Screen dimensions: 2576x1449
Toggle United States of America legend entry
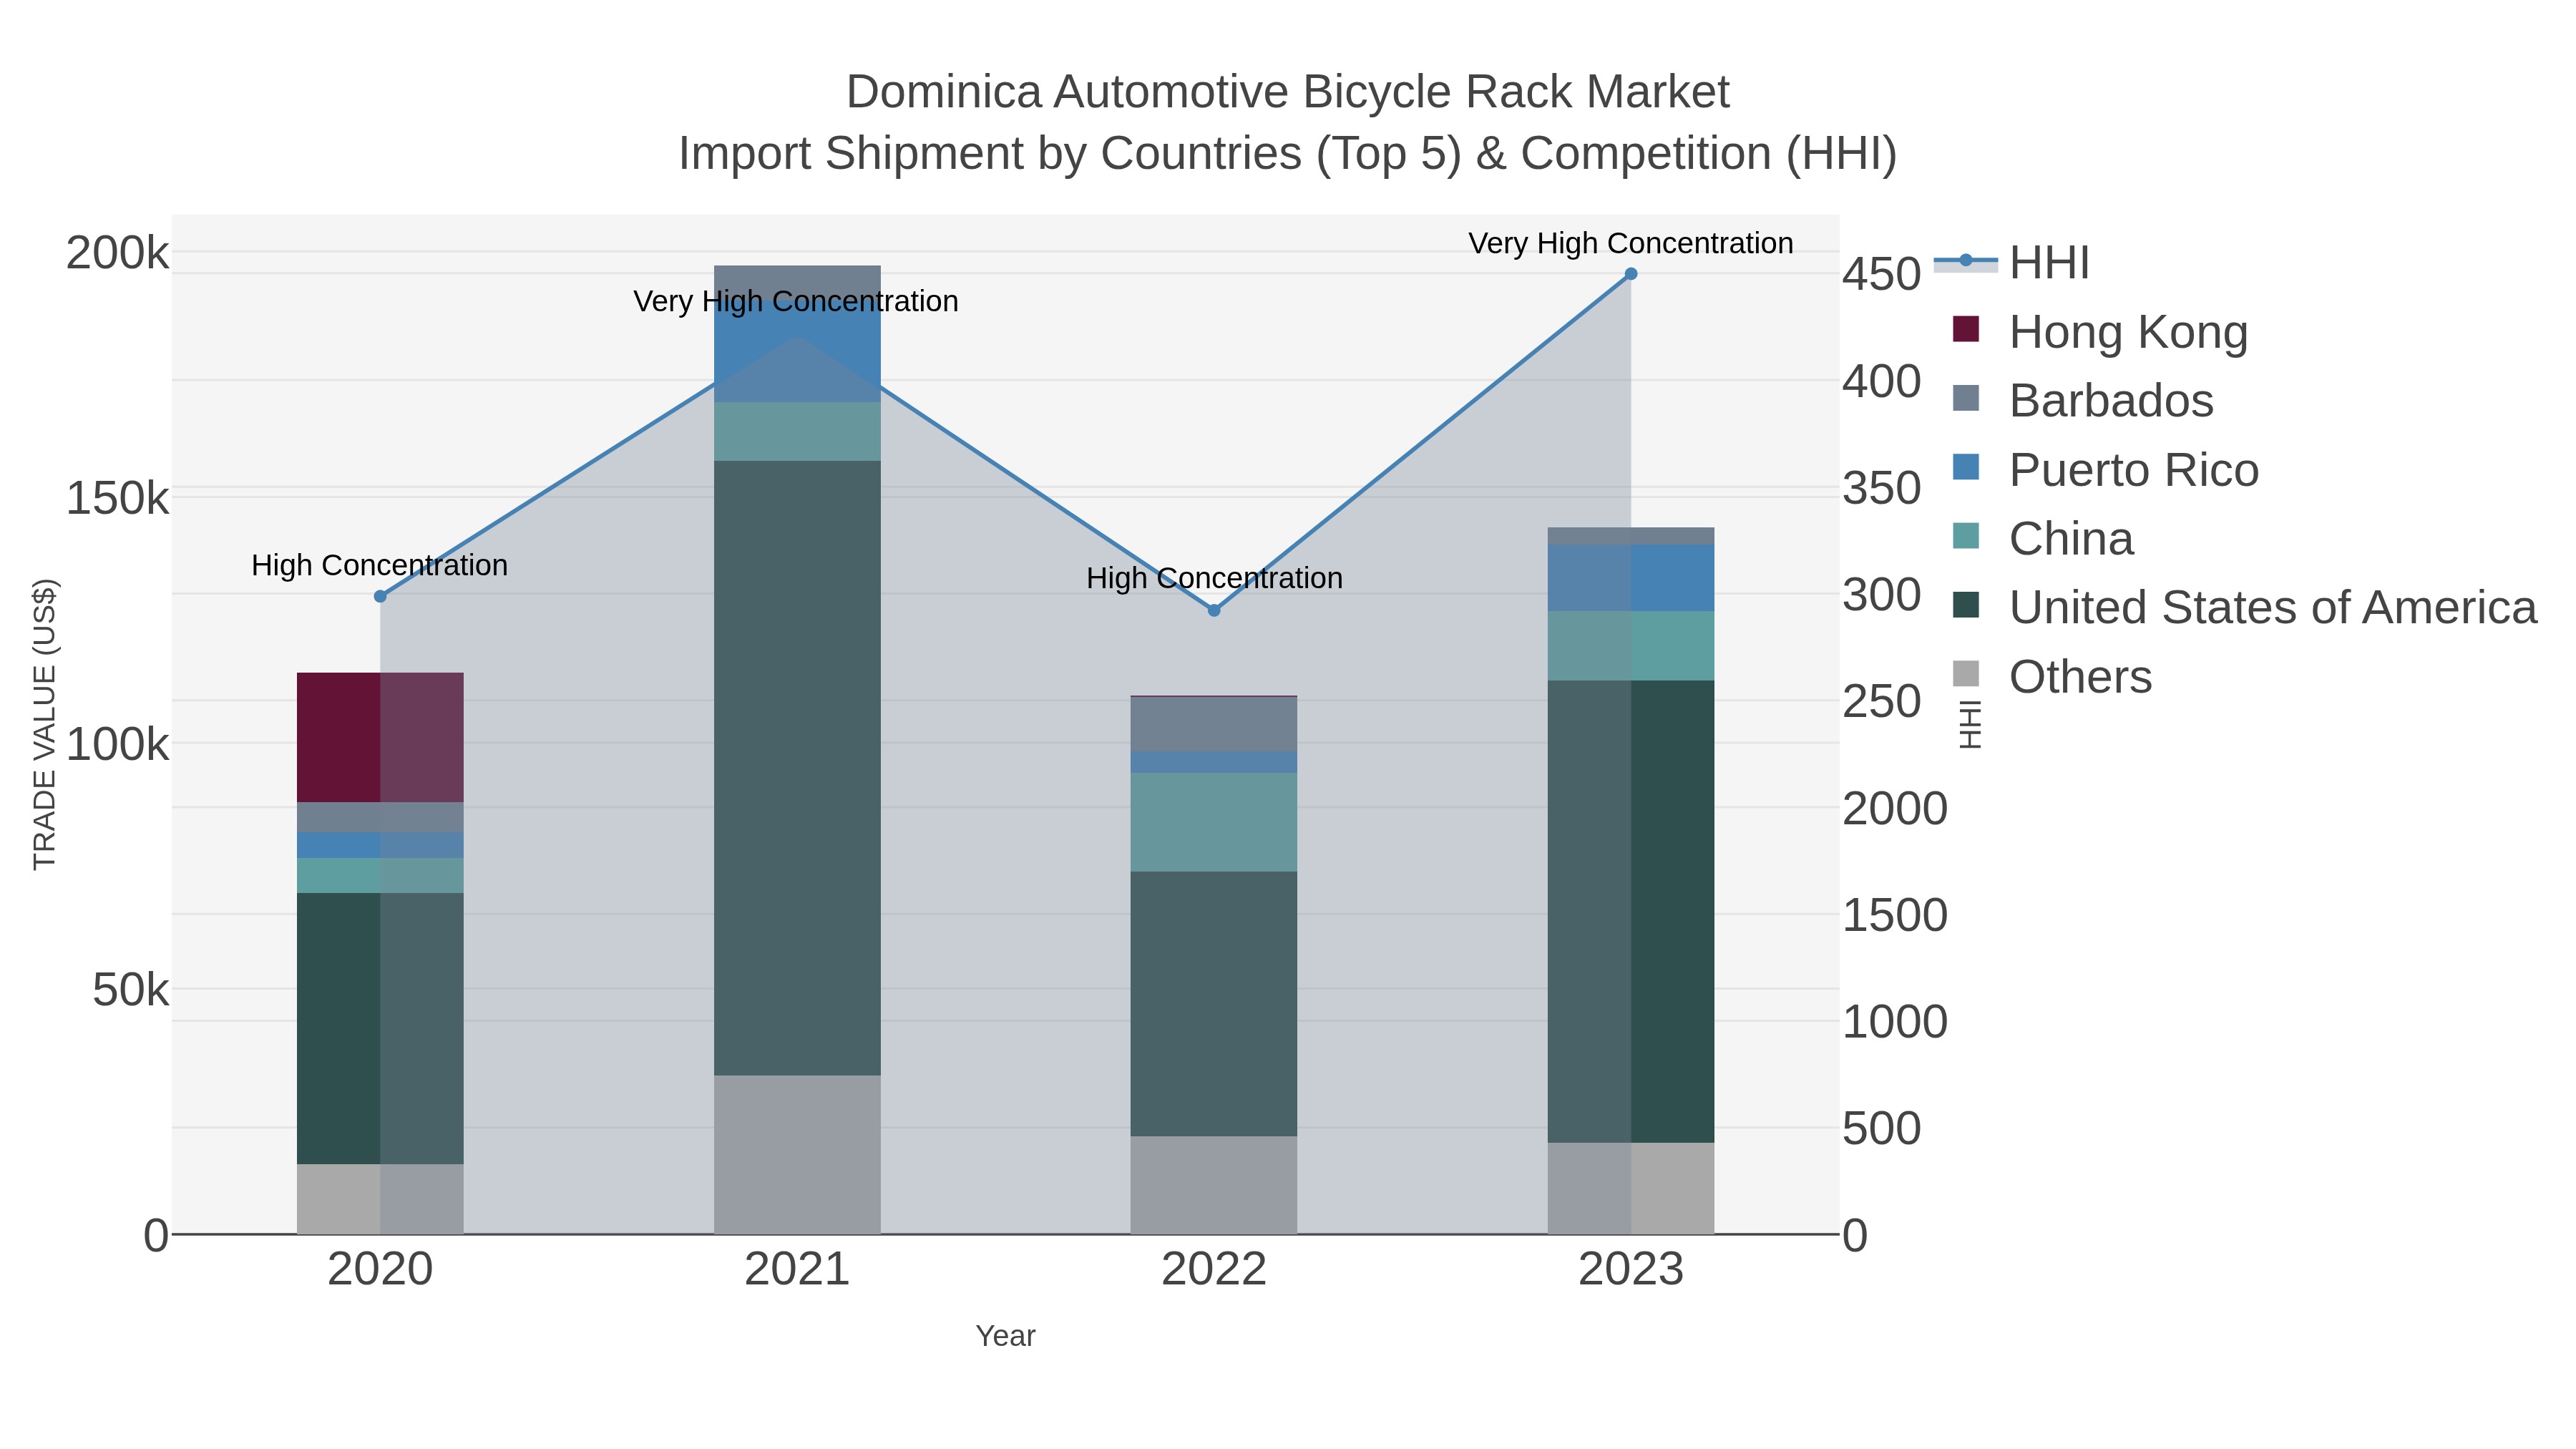tap(2244, 607)
